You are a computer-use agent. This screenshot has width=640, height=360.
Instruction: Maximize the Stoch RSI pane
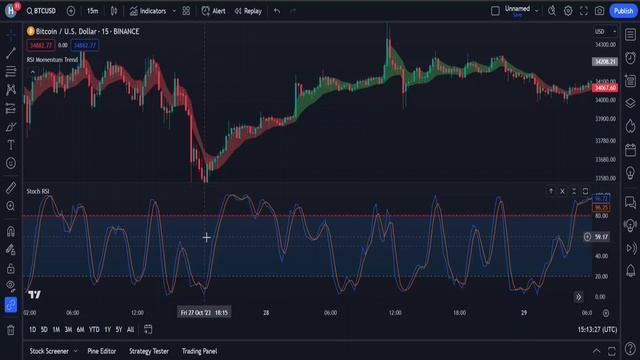pyautogui.click(x=585, y=191)
